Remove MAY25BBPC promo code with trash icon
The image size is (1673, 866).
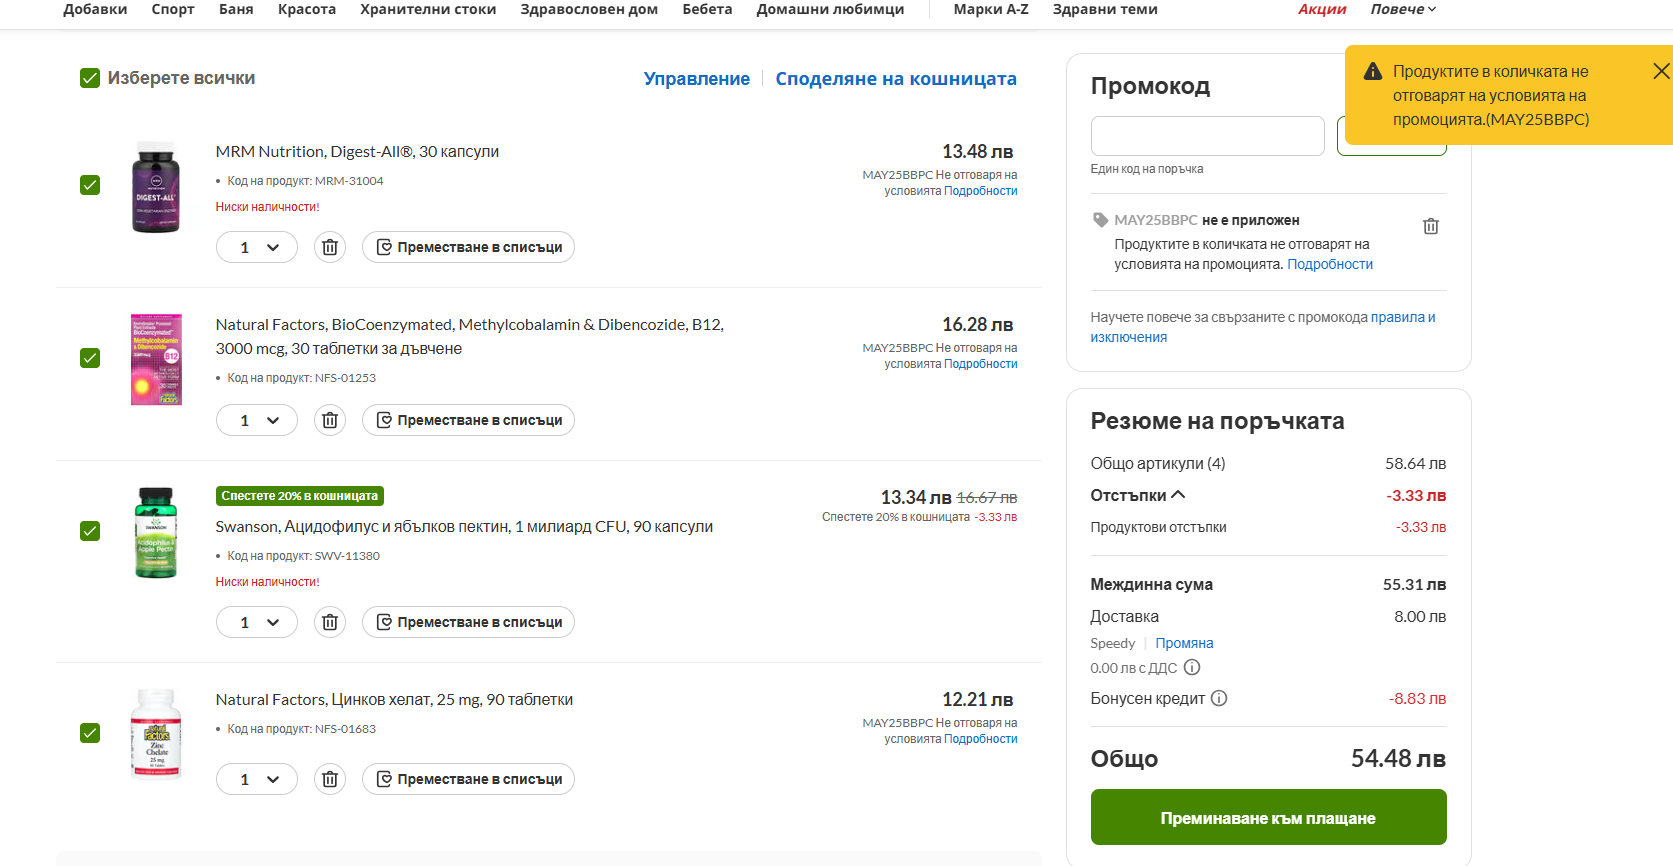1430,226
